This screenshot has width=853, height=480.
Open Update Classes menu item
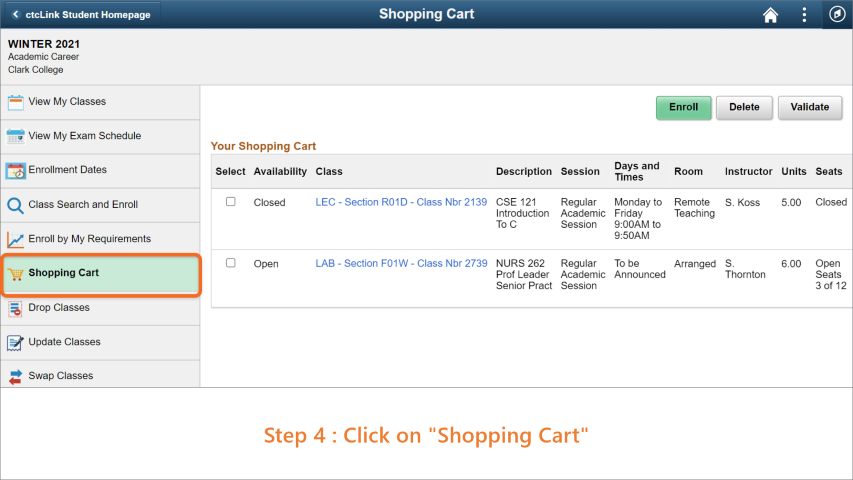pos(100,342)
